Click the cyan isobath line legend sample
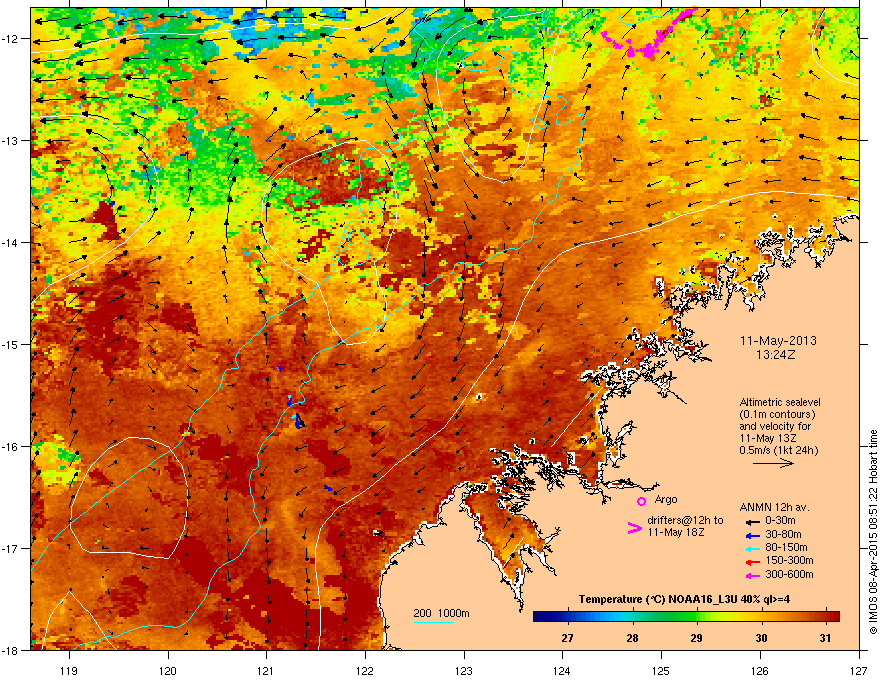The width and height of the screenshot is (880, 680). (x=433, y=622)
